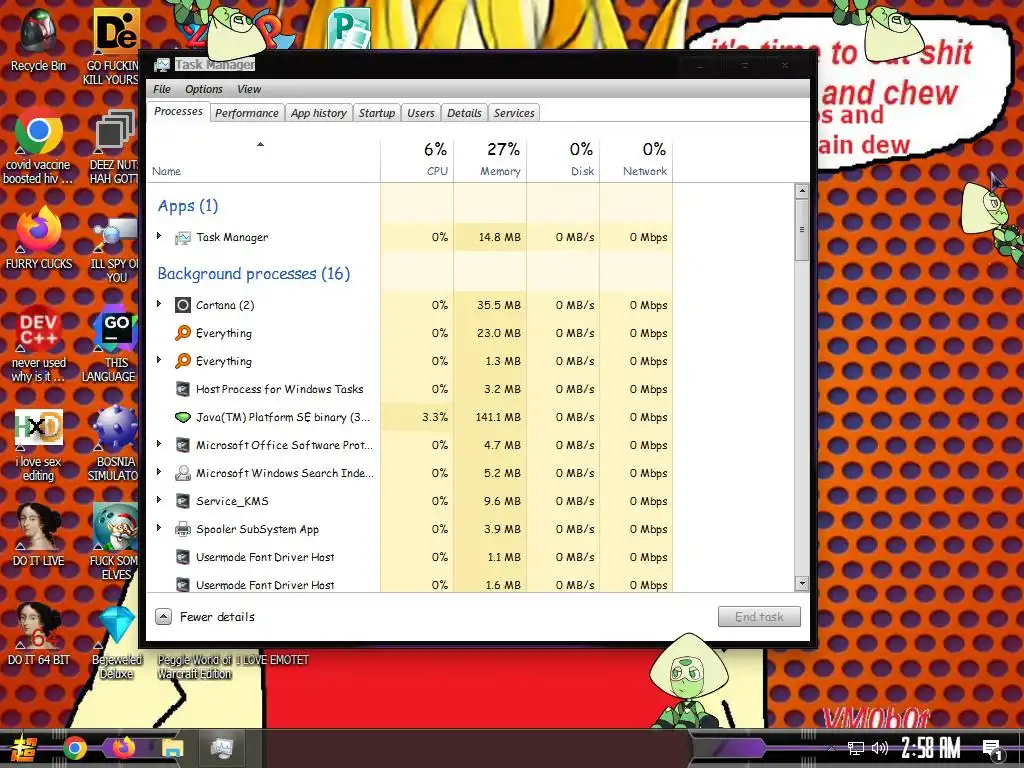Expand the Service_KMS row
Image resolution: width=1024 pixels, height=768 pixels.
click(159, 500)
